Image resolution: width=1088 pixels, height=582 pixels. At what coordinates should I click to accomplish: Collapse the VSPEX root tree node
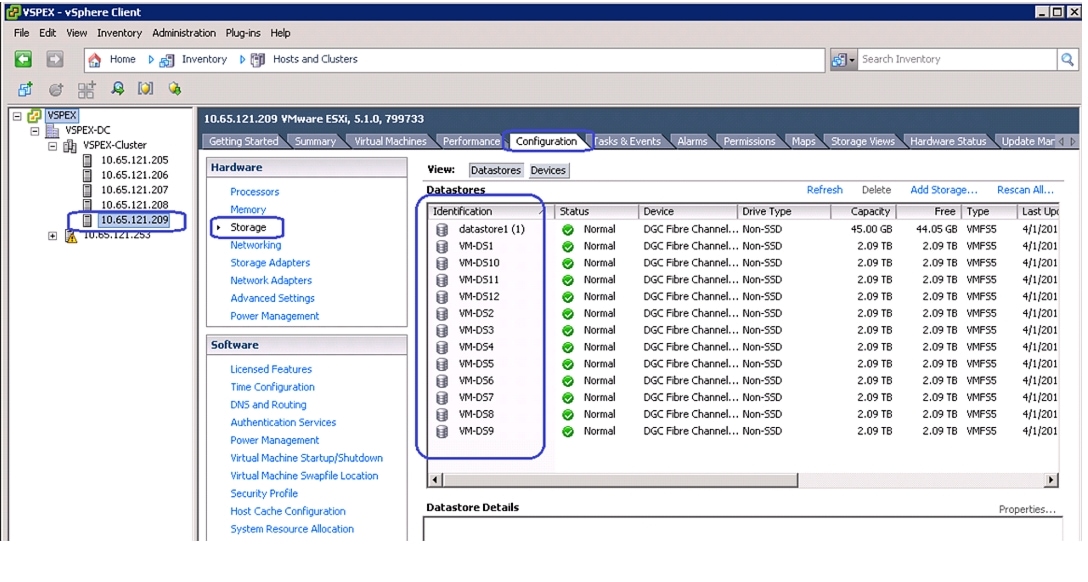17,116
